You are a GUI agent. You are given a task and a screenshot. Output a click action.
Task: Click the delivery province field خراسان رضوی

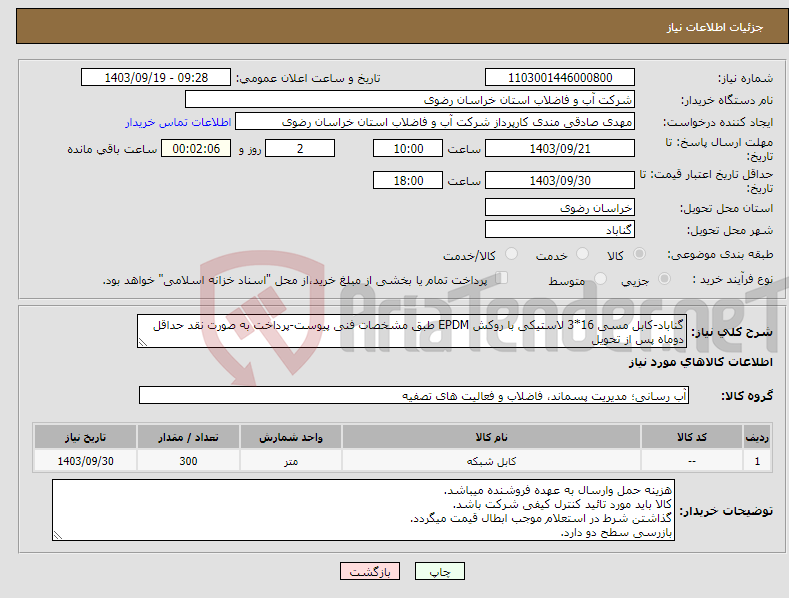560,207
